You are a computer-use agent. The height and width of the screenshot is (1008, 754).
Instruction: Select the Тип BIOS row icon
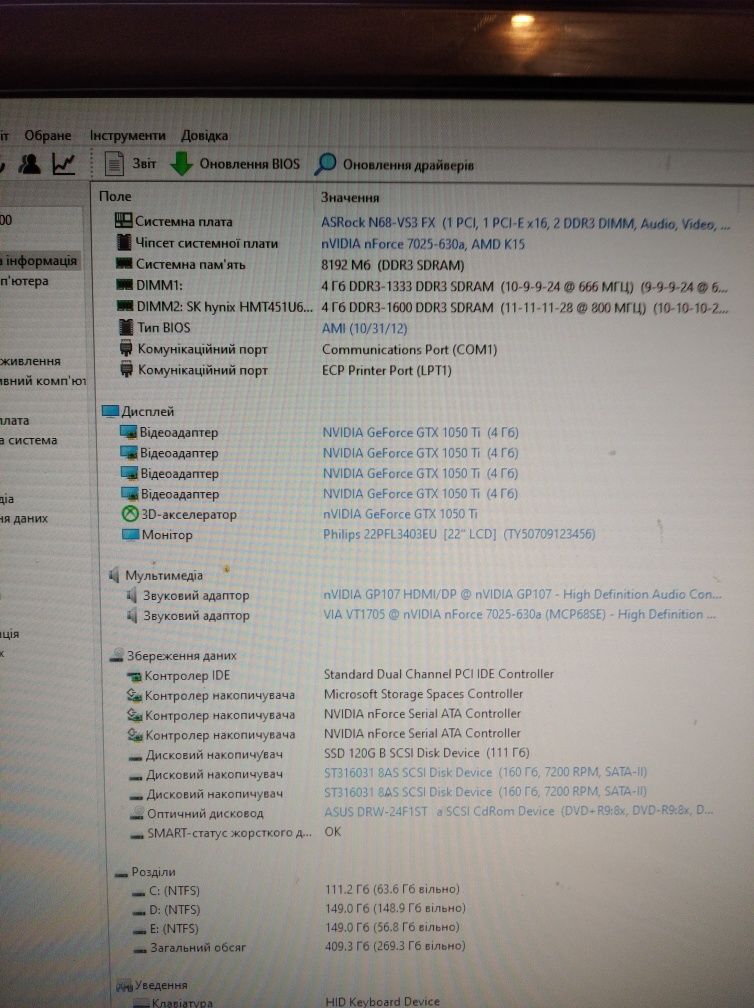(x=126, y=327)
